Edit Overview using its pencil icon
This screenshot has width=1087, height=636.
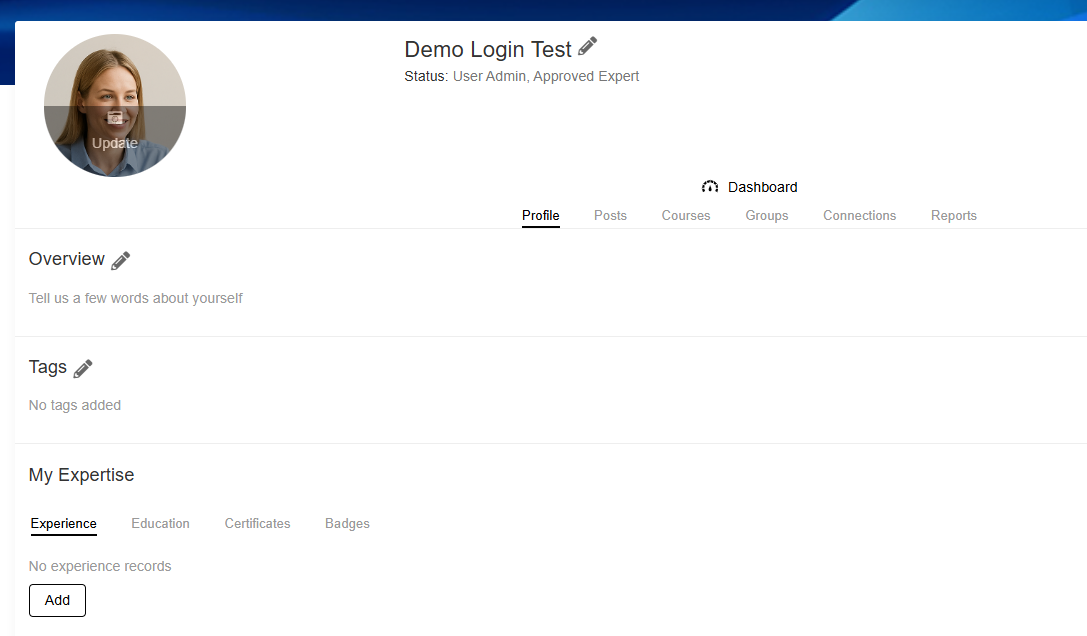(x=120, y=261)
